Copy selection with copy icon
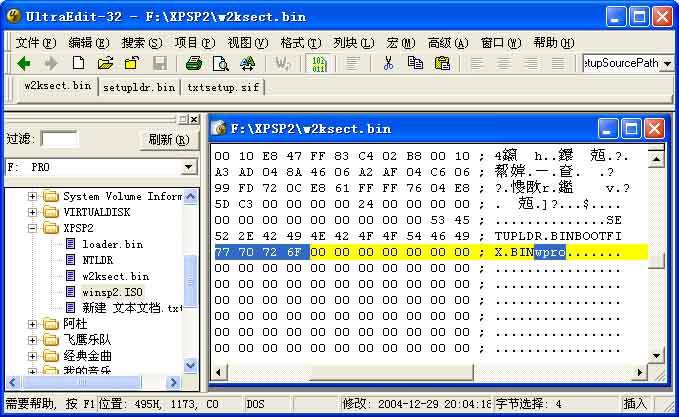Screen dimensions: 679x417 [415, 64]
